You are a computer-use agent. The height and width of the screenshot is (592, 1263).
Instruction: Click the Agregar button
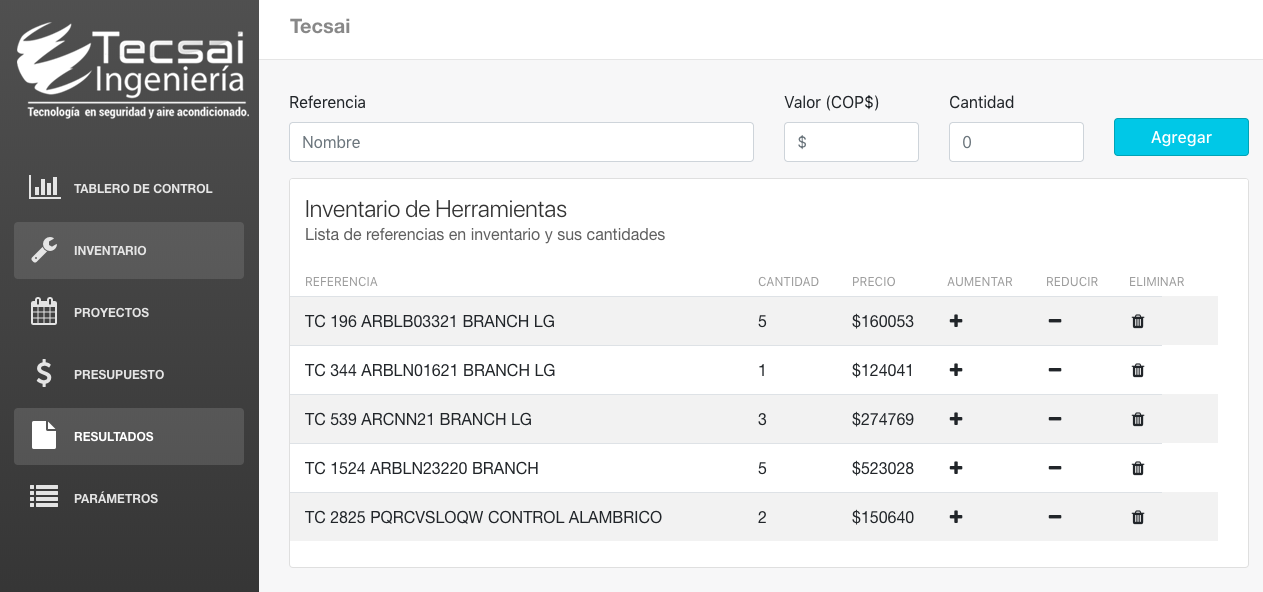pos(1180,137)
